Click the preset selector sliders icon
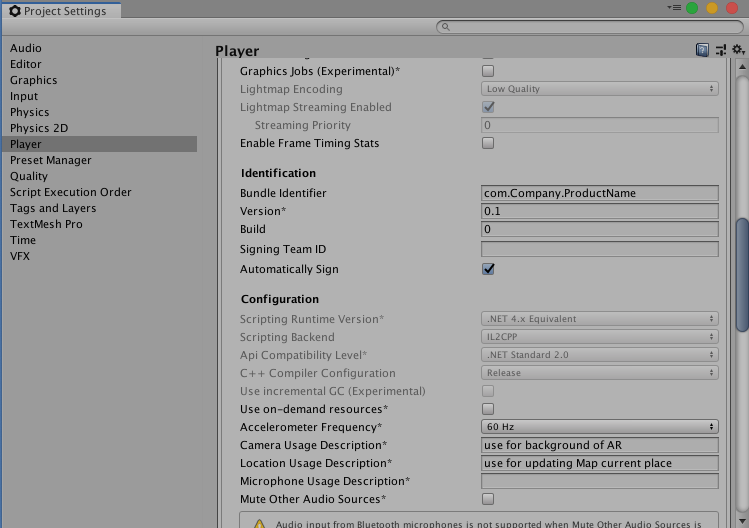 tap(720, 50)
